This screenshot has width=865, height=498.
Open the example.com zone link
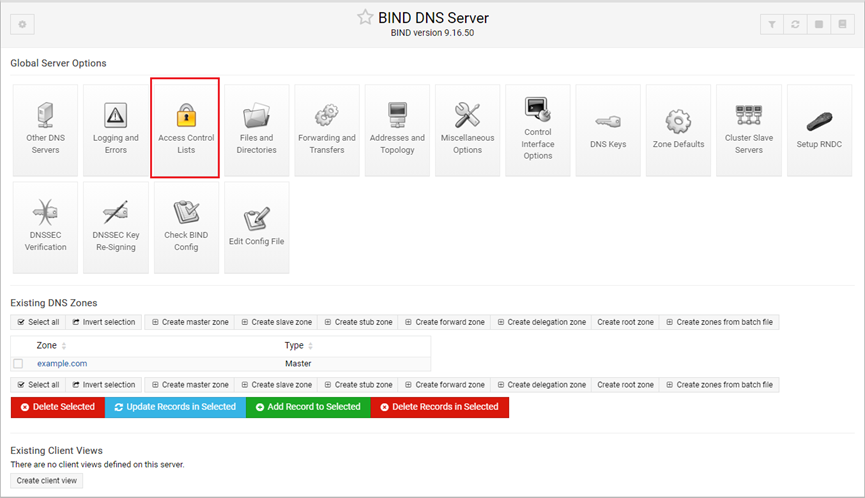(62, 363)
